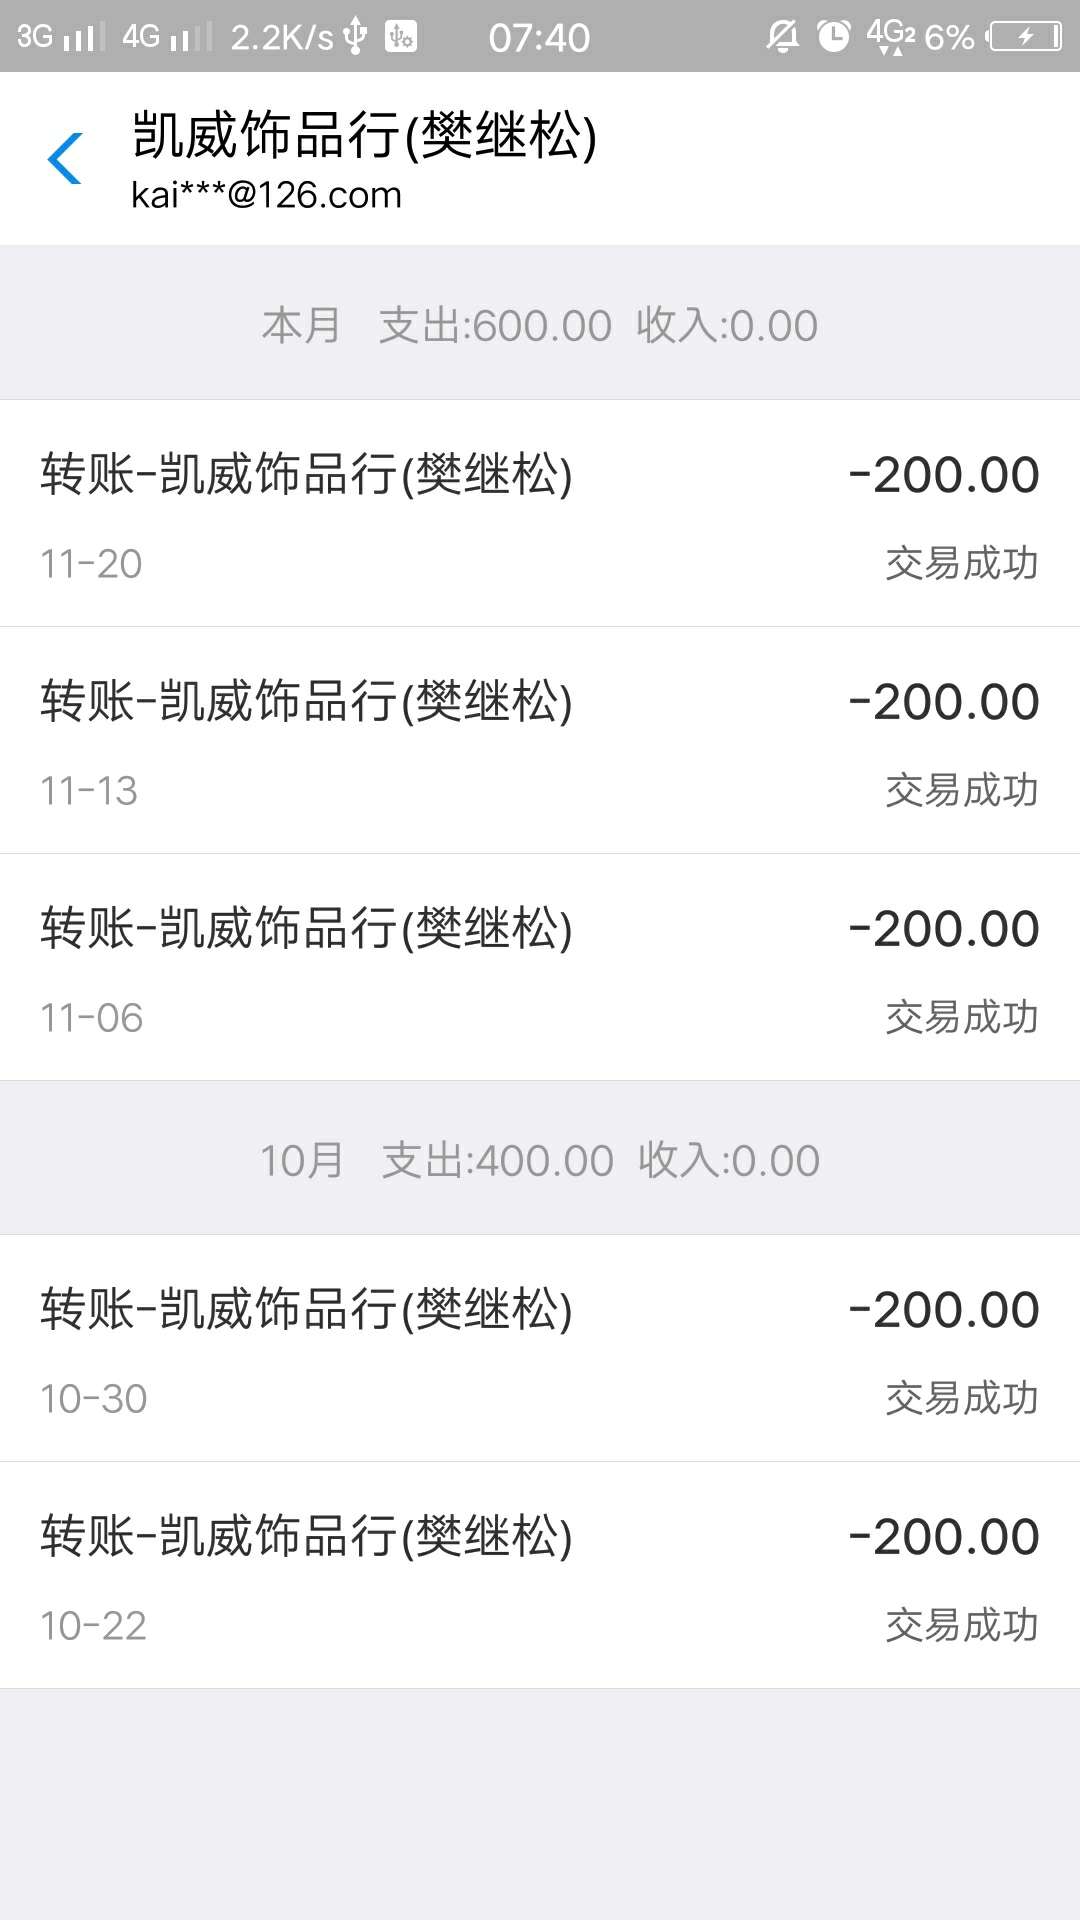Tap the 凯威饰品行(樊继松) page title
This screenshot has width=1080, height=1920.
tap(365, 135)
